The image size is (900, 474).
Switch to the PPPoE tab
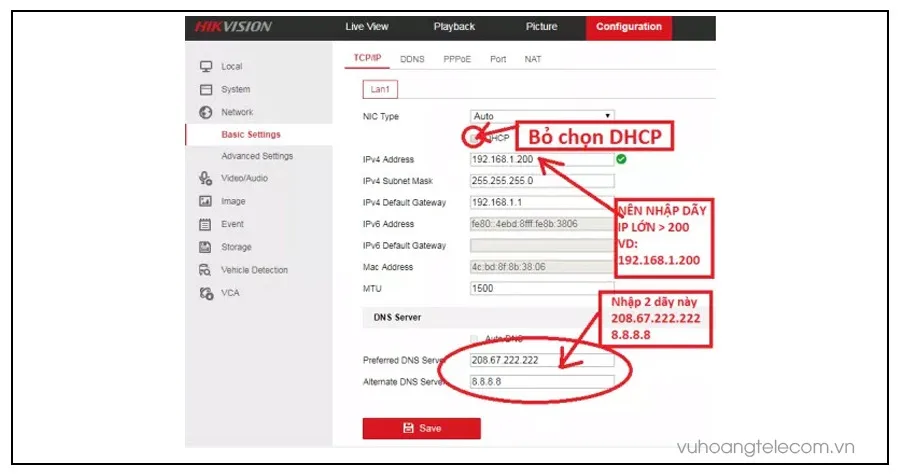457,59
